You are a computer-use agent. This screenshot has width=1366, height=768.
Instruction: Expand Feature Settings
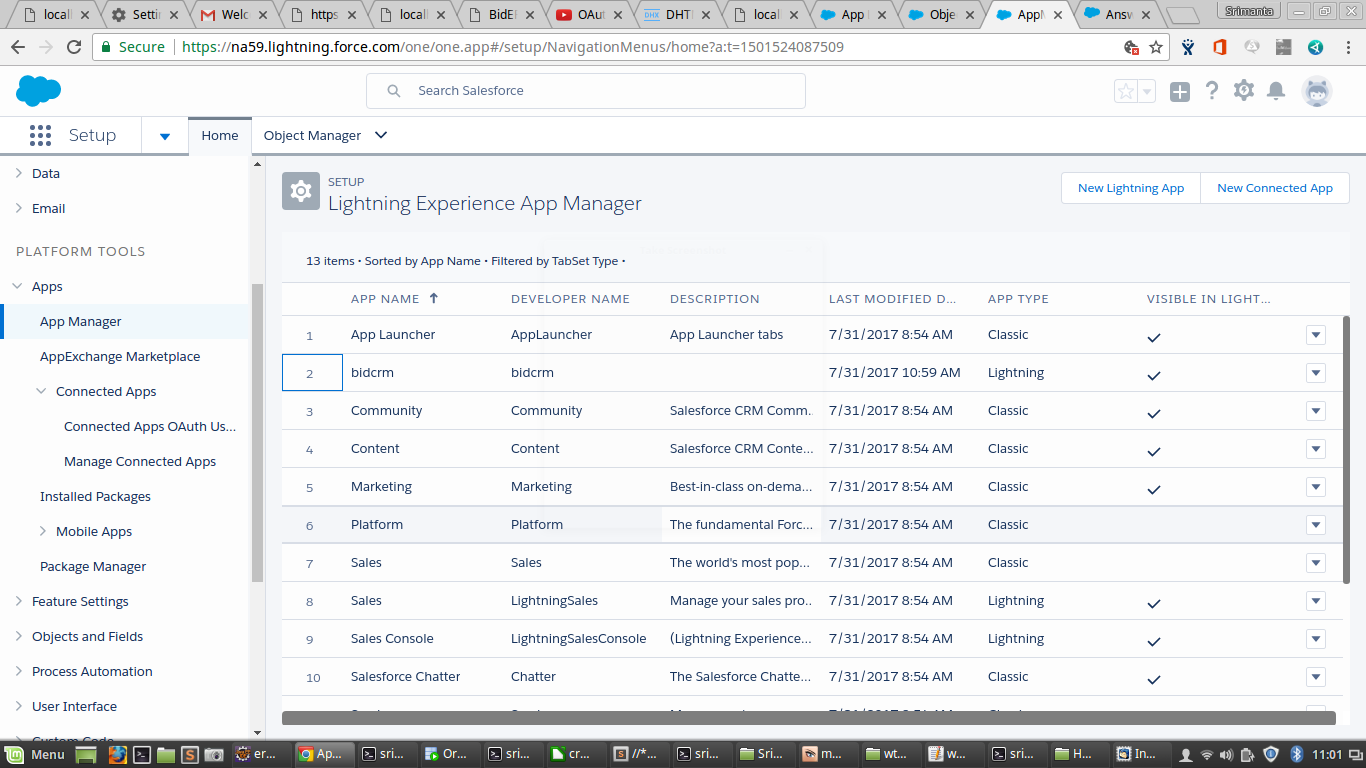18,601
